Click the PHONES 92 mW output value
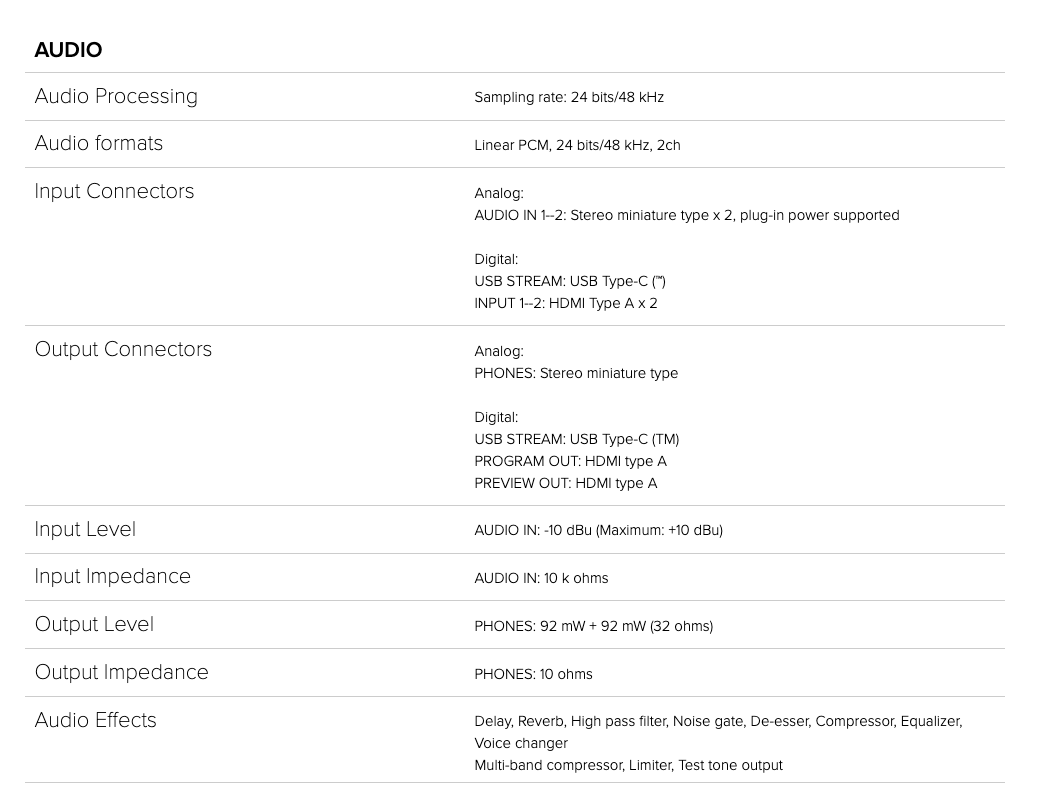Screen dimensions: 1040x799 [594, 626]
